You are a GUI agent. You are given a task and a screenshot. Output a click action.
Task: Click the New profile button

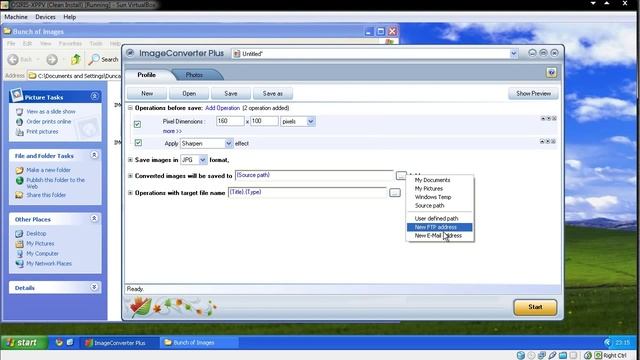(147, 93)
